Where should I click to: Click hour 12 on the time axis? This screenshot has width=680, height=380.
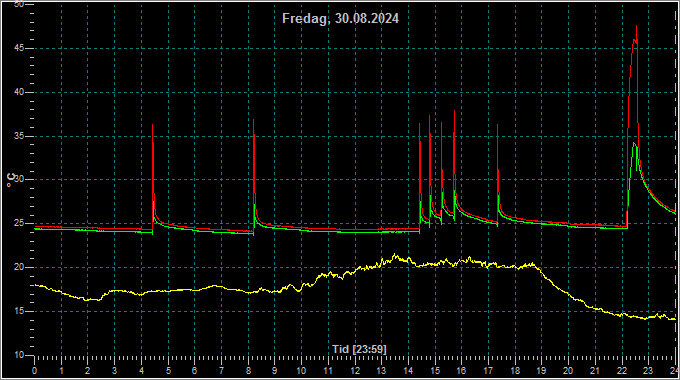[355, 371]
